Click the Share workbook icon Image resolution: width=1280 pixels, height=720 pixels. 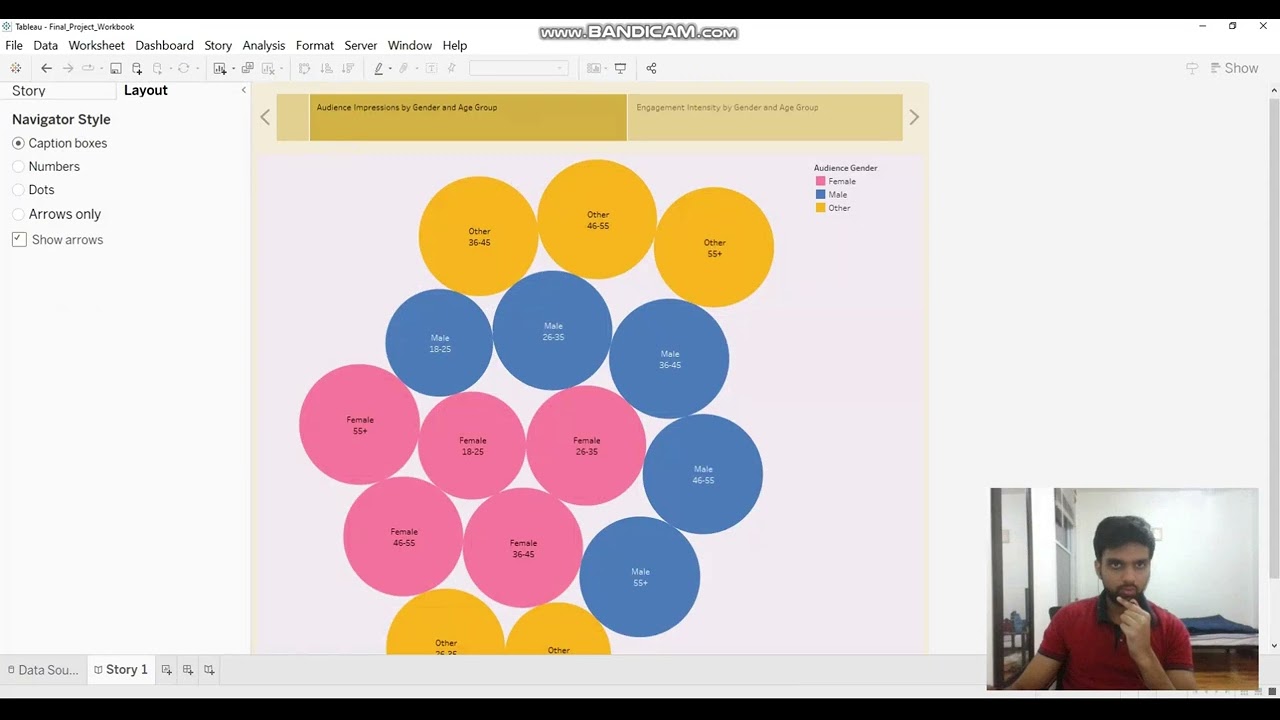tap(651, 68)
